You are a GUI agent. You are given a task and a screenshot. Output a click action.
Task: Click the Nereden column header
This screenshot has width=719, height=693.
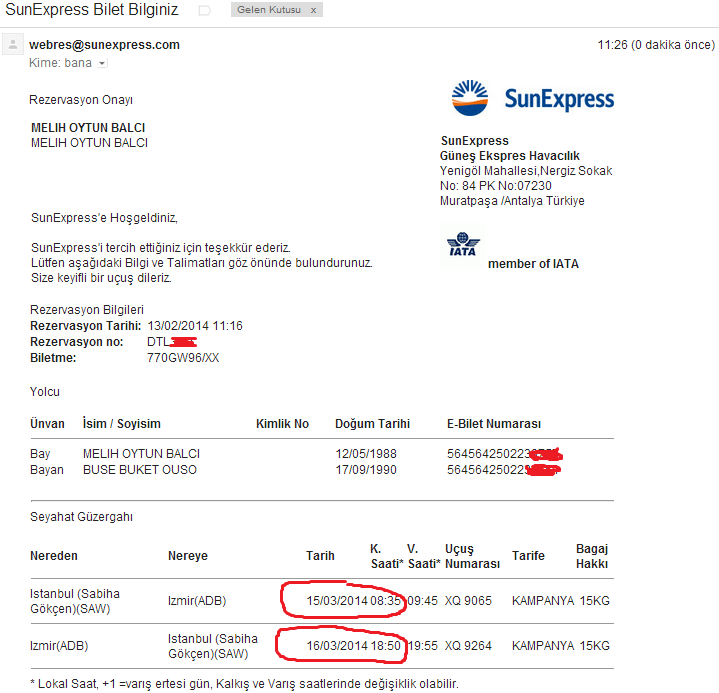[x=54, y=556]
